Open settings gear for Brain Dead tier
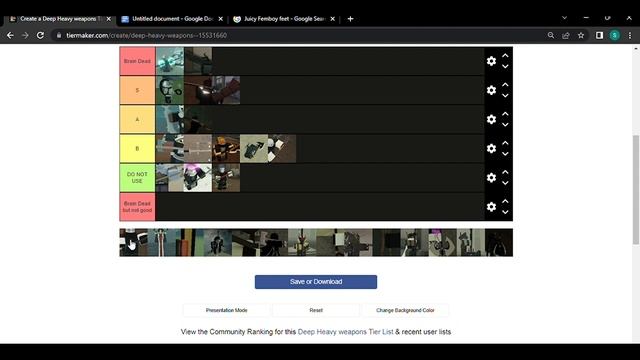 click(x=491, y=61)
